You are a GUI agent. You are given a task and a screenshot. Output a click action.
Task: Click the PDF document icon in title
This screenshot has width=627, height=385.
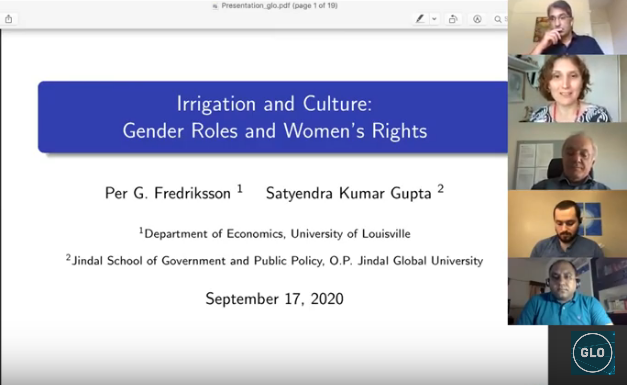[x=215, y=6]
